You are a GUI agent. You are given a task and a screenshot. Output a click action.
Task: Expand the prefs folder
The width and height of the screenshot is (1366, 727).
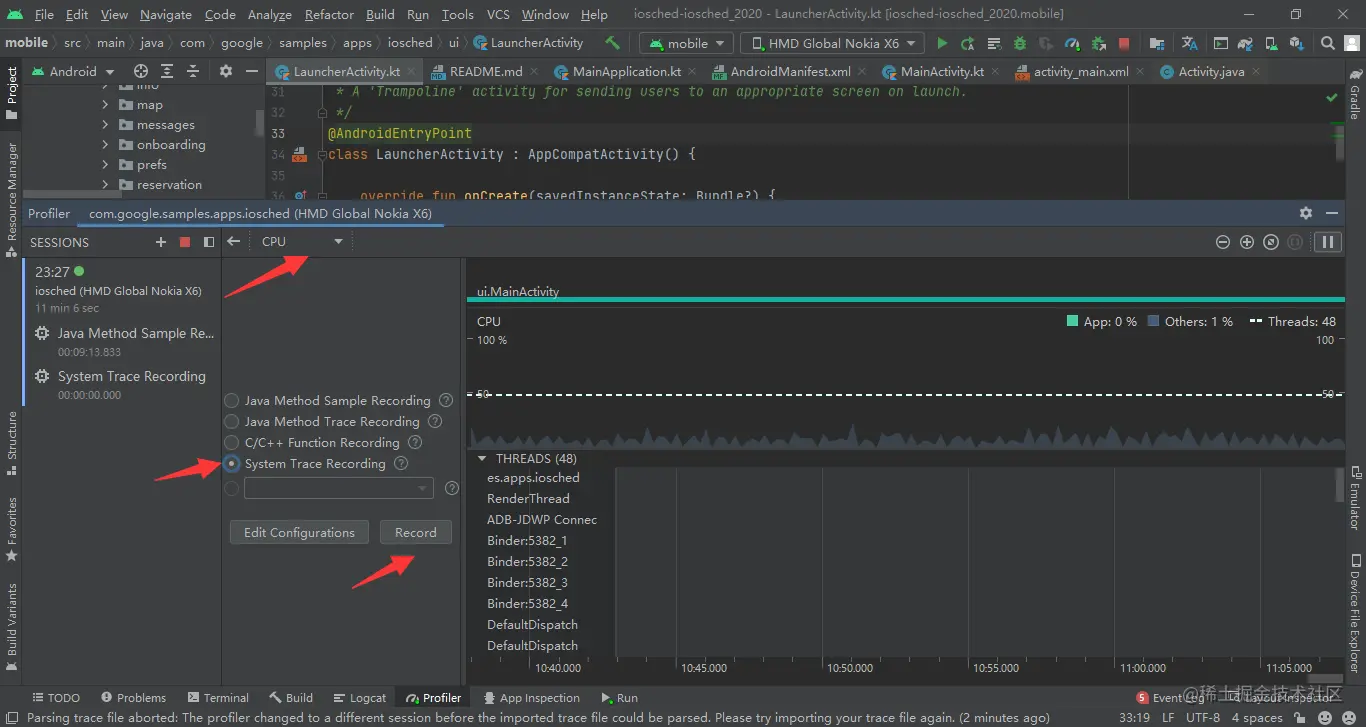point(105,165)
